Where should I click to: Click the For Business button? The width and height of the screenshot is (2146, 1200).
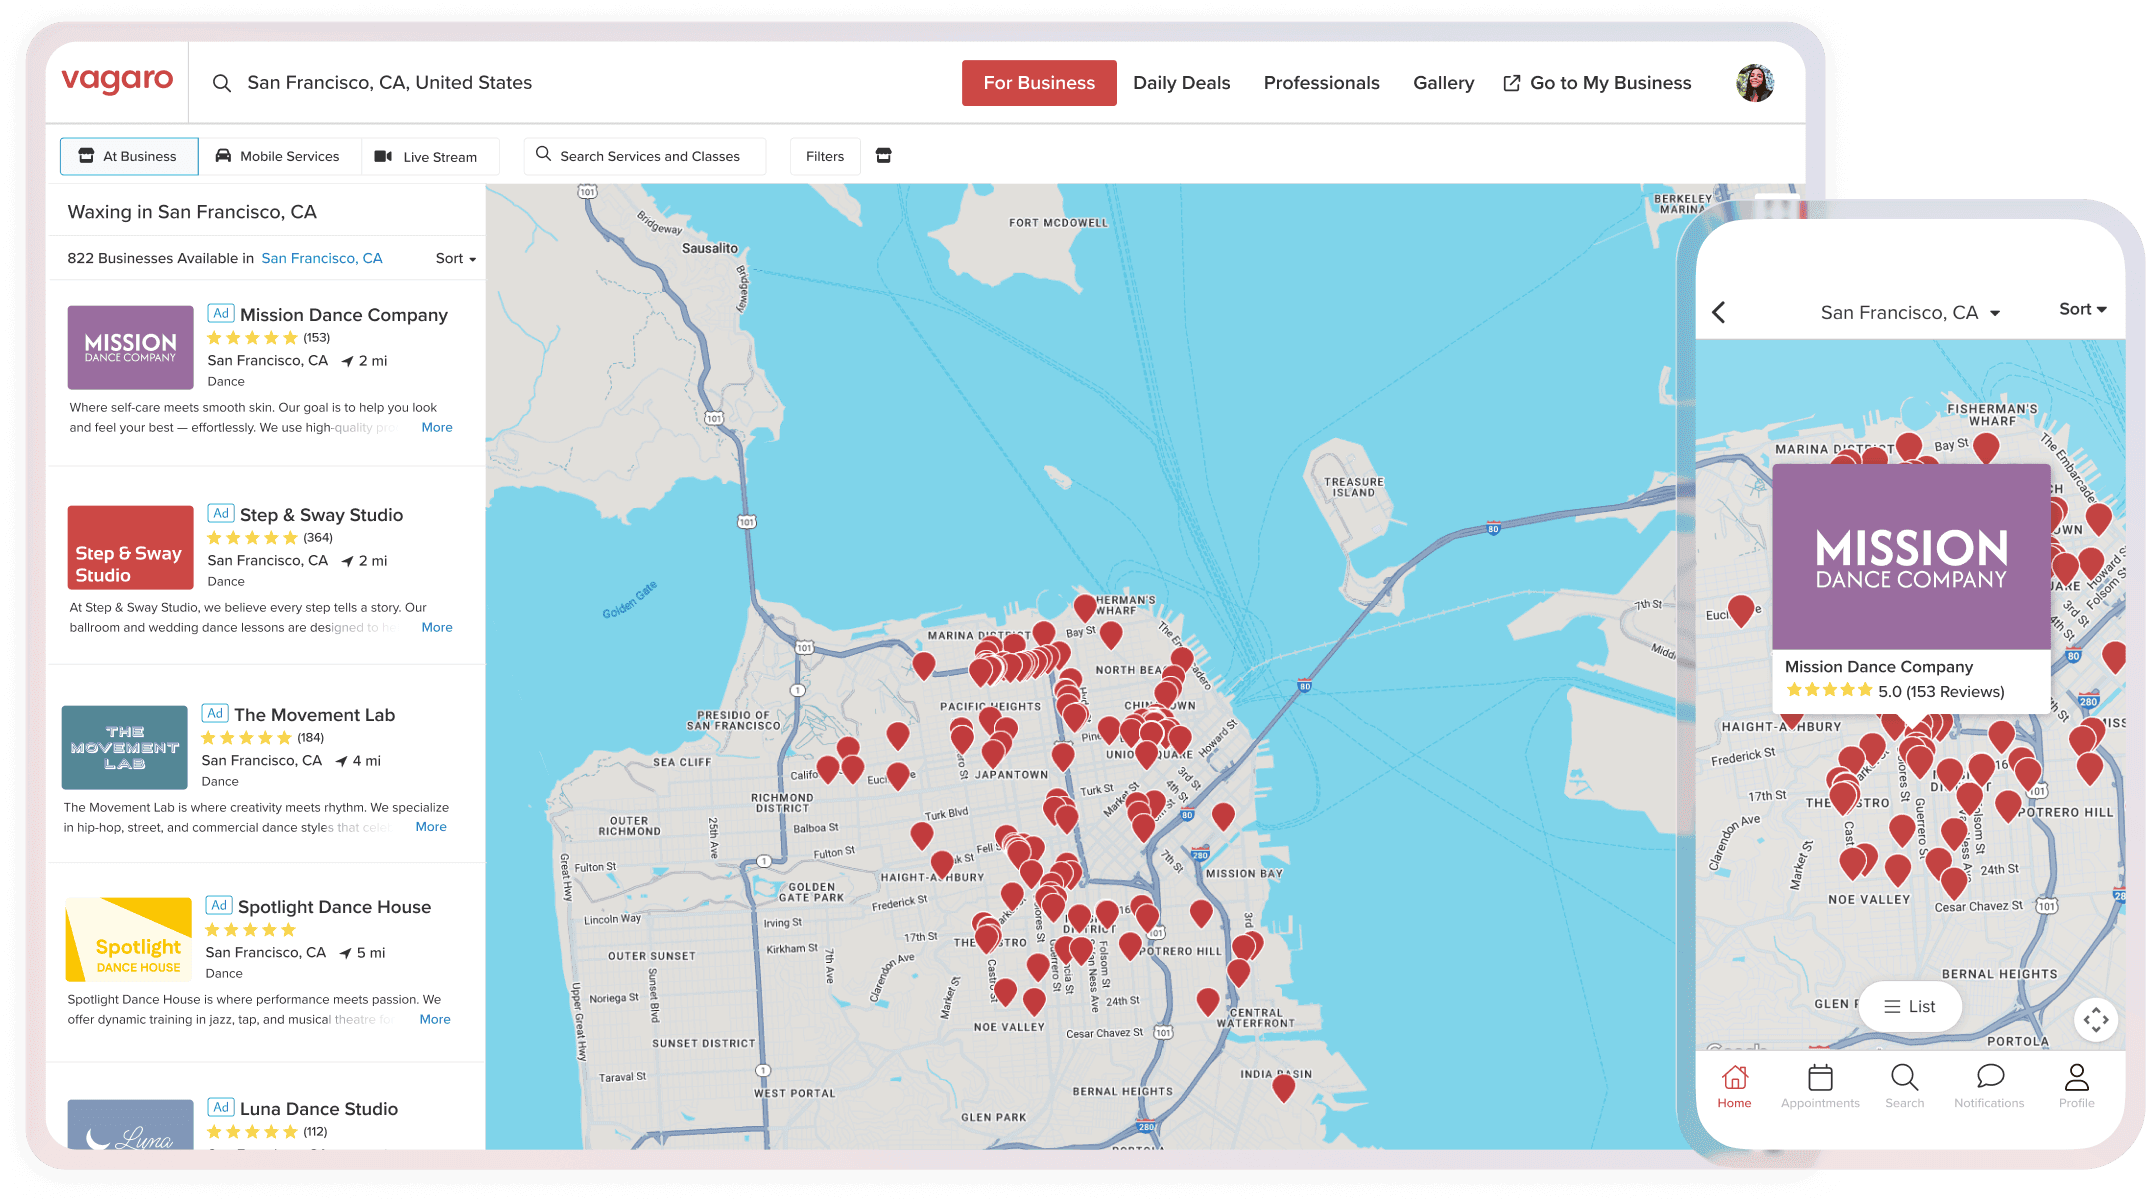click(x=1039, y=83)
